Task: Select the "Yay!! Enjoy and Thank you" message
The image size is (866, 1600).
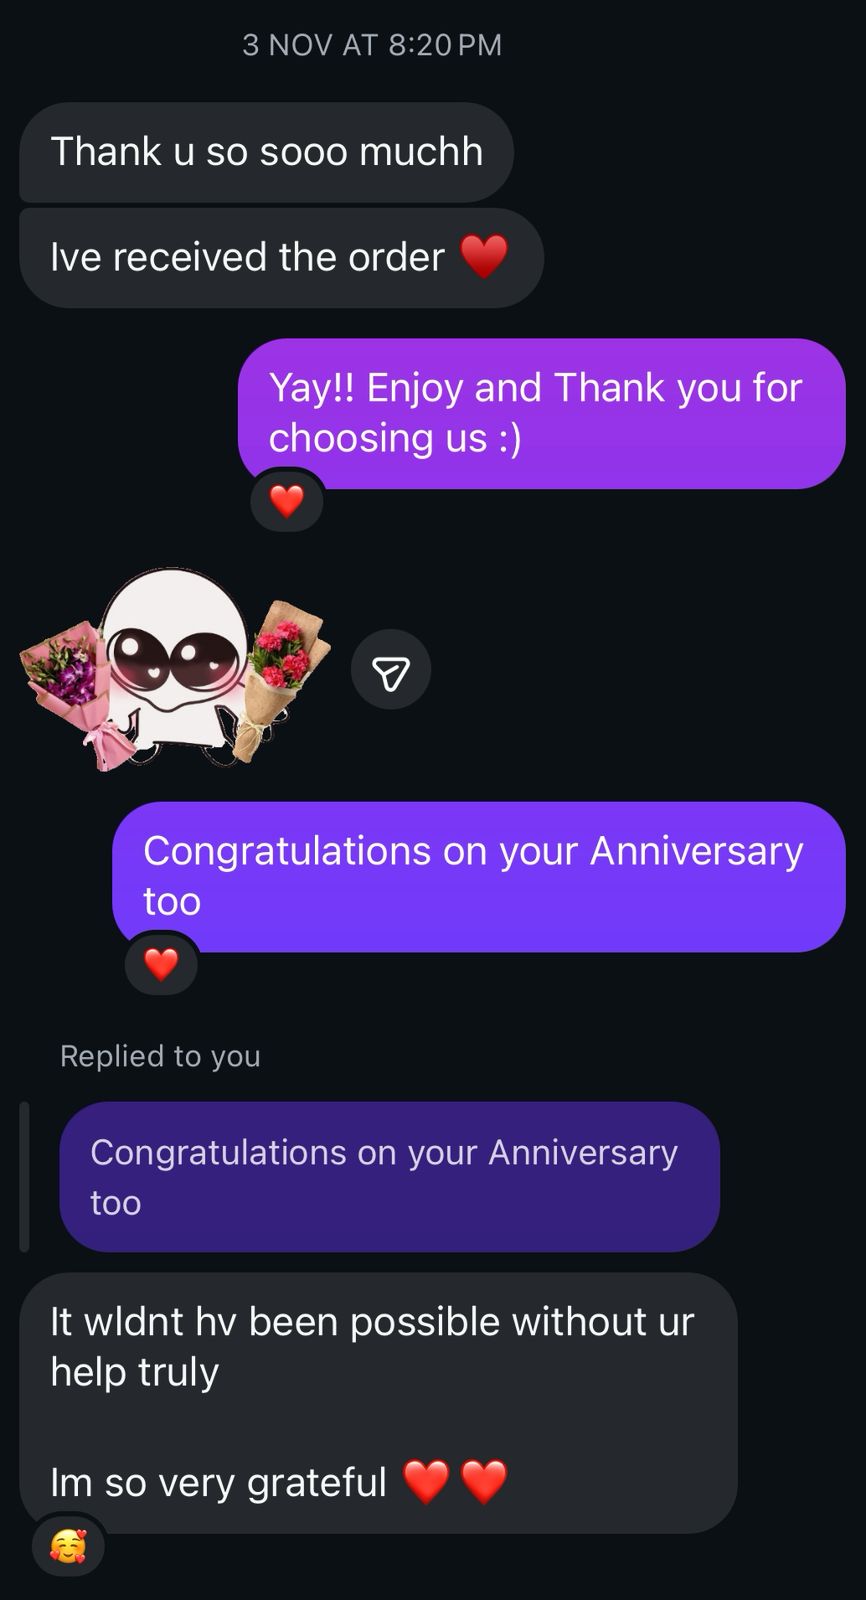Action: coord(542,413)
